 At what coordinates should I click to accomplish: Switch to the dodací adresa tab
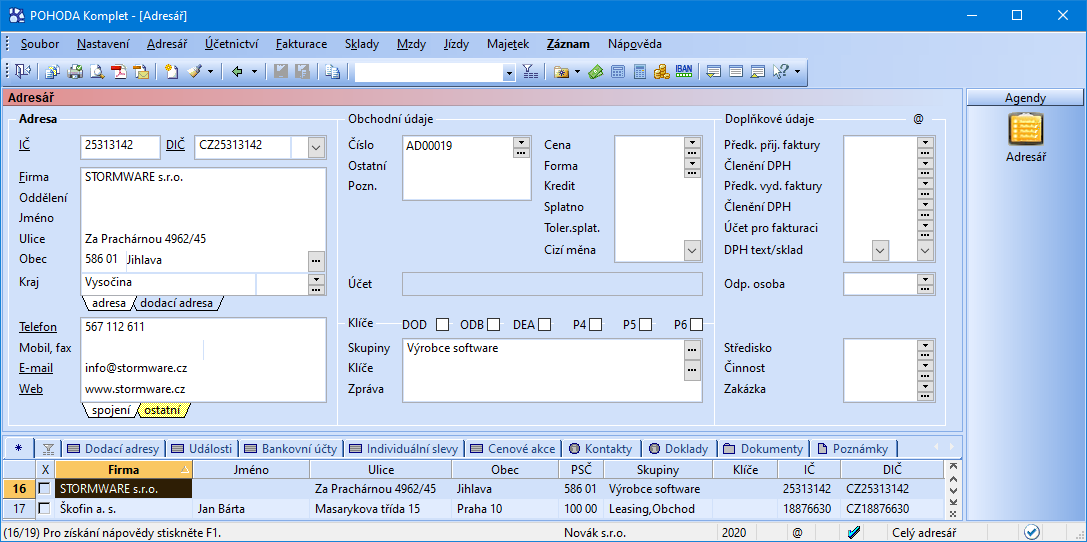tap(178, 304)
